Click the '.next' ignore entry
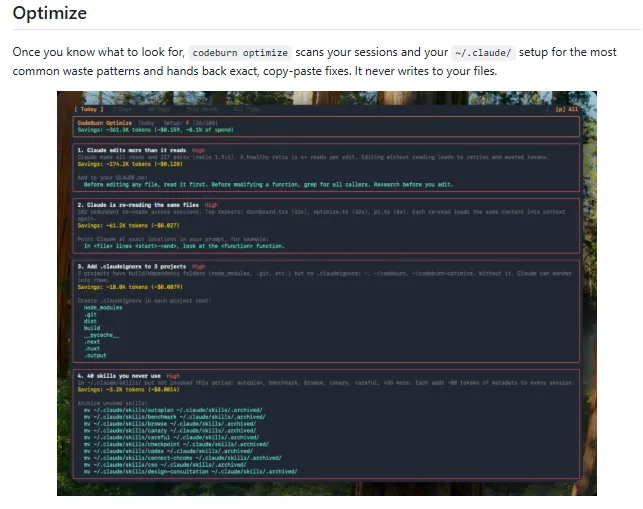Viewport: 643px width, 509px height. click(92, 342)
